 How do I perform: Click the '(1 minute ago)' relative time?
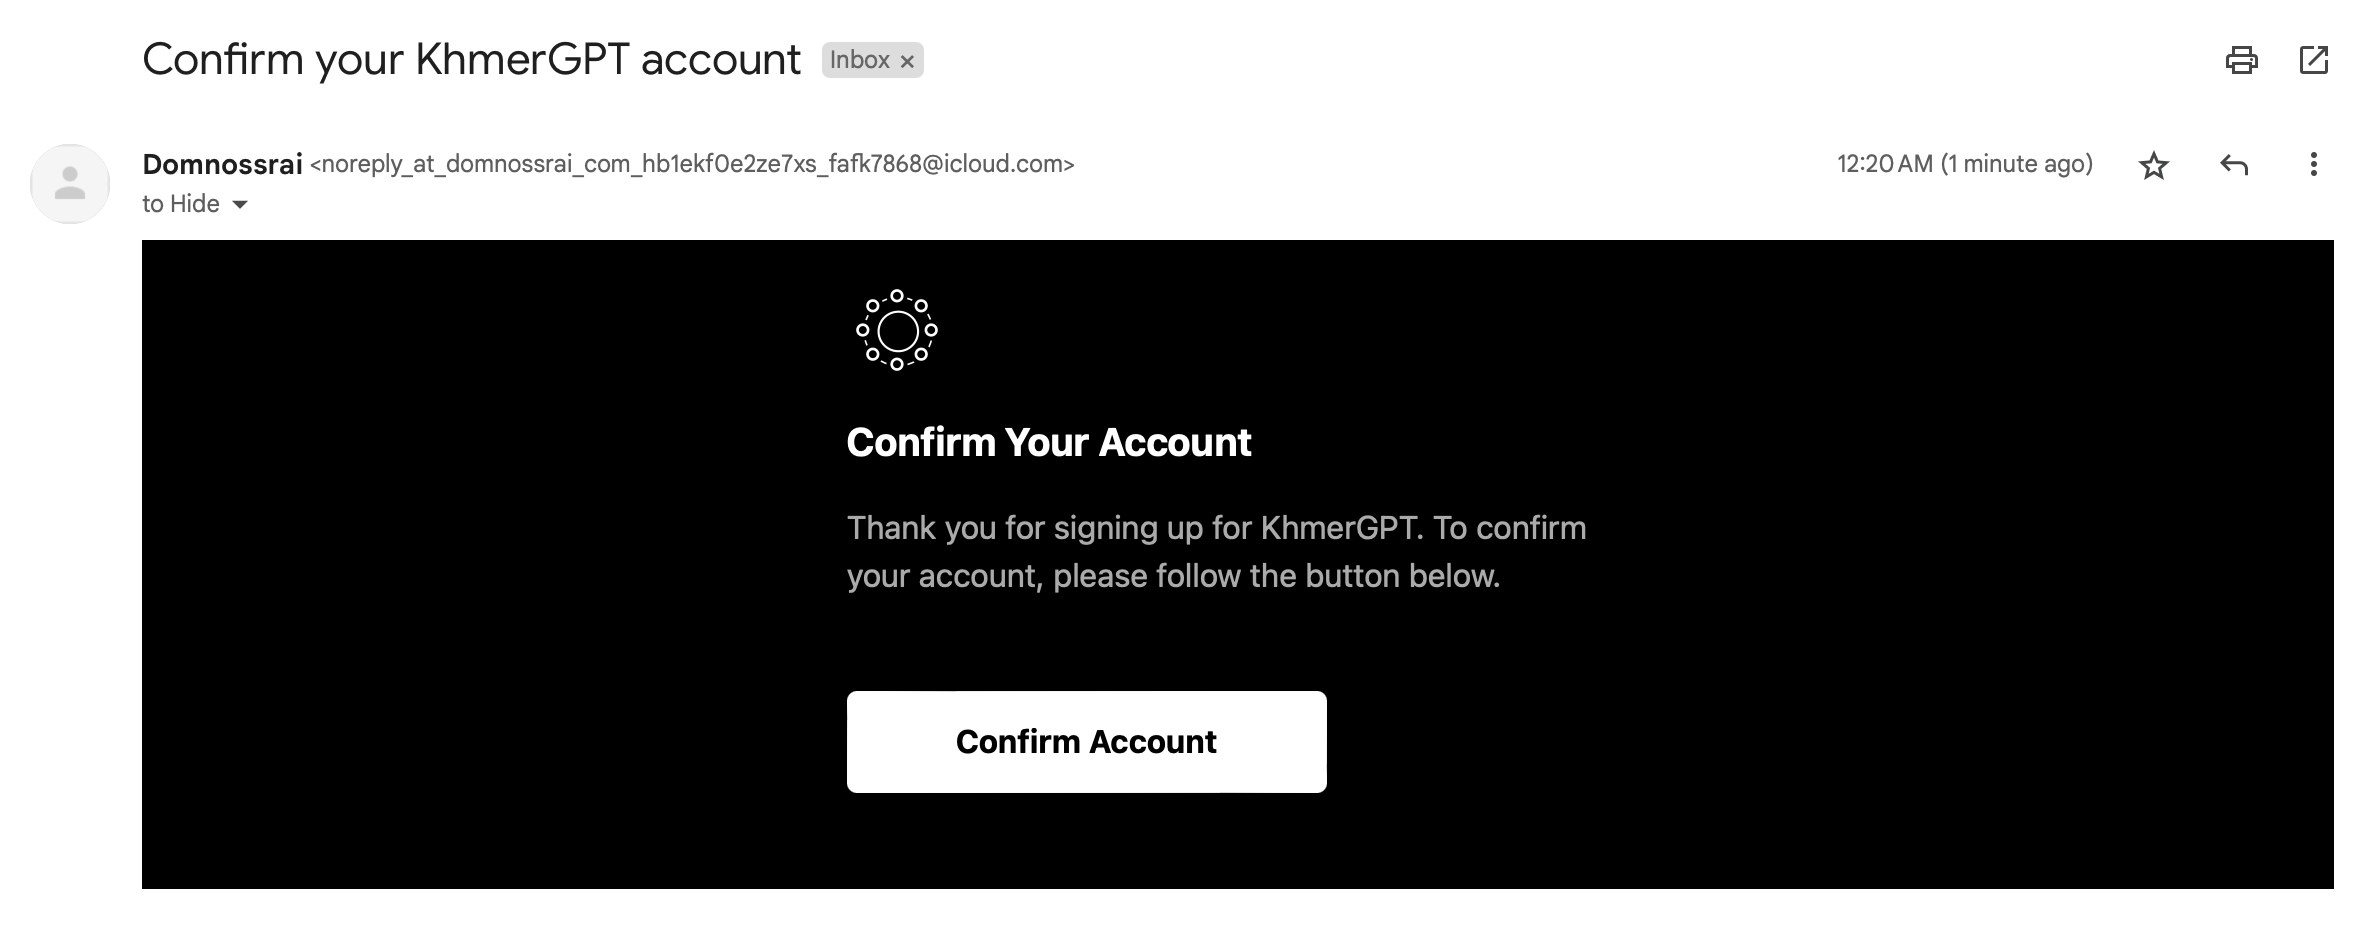2017,164
